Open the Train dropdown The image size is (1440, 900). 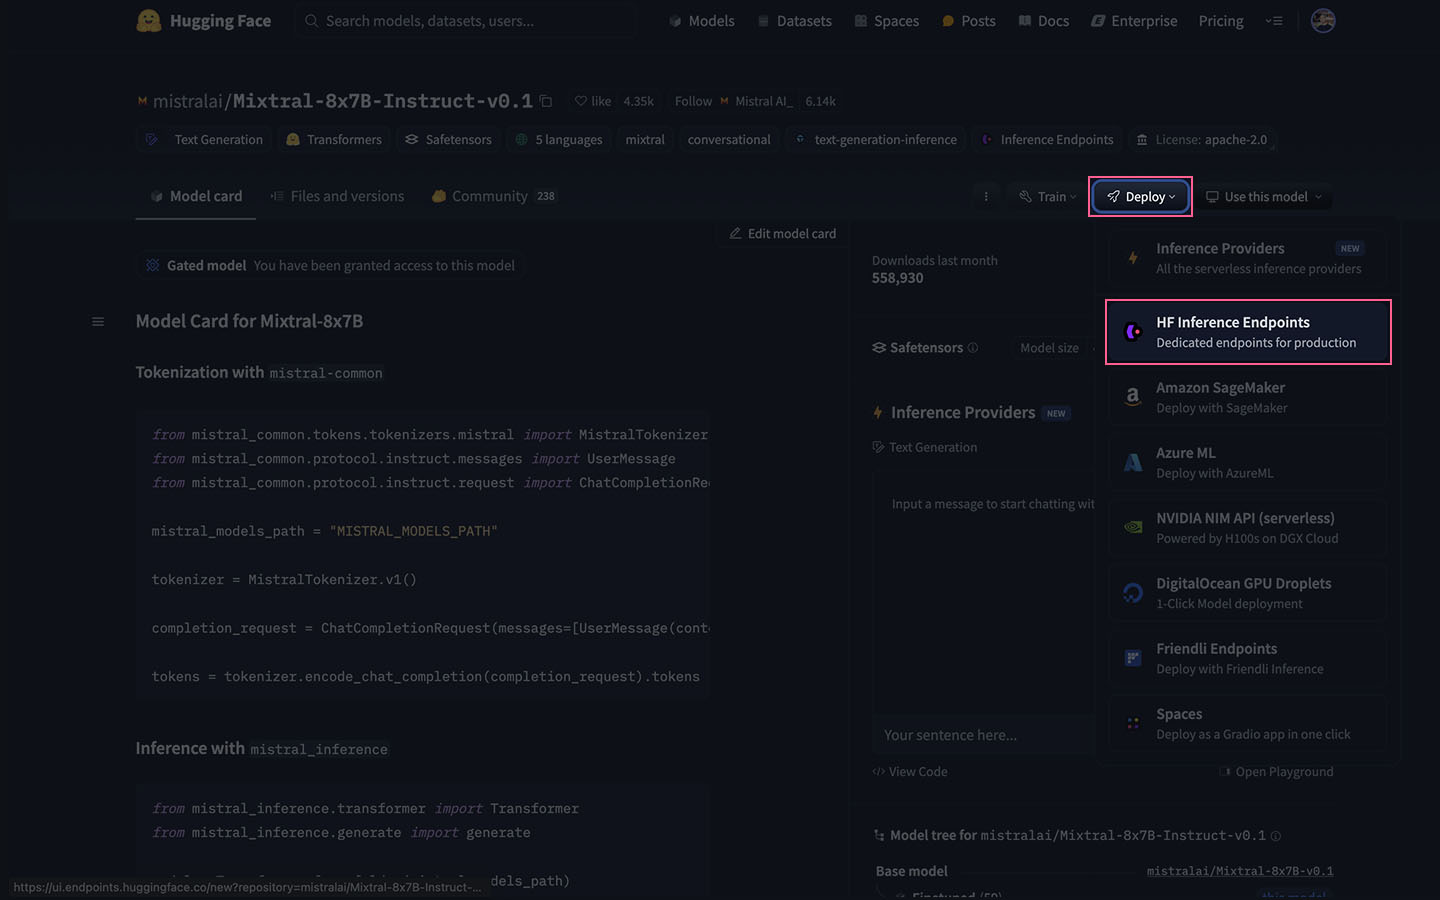pos(1047,197)
